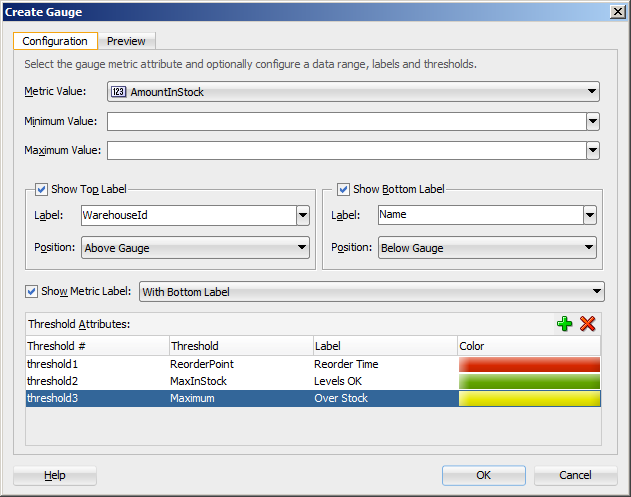
Task: Open Help for the gauge dialog
Action: [x=55, y=475]
